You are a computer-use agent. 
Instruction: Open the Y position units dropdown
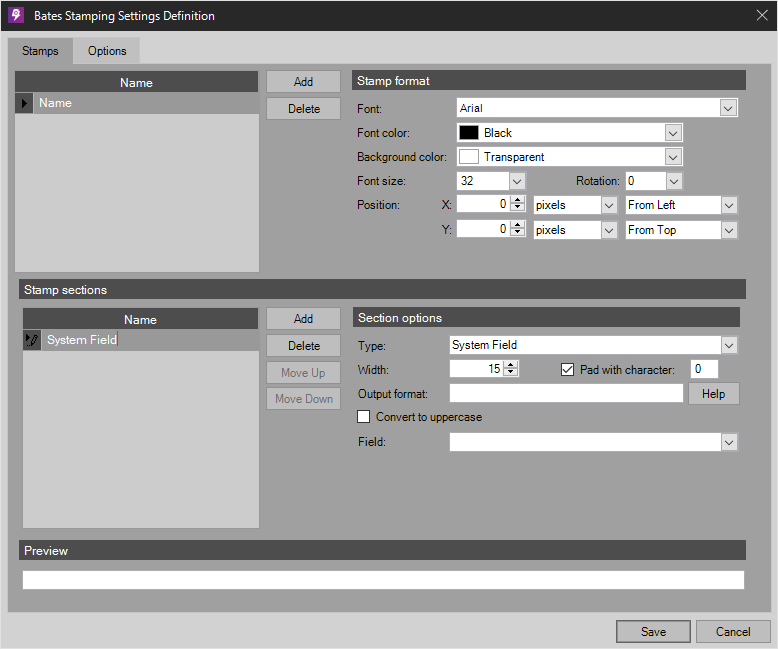609,230
